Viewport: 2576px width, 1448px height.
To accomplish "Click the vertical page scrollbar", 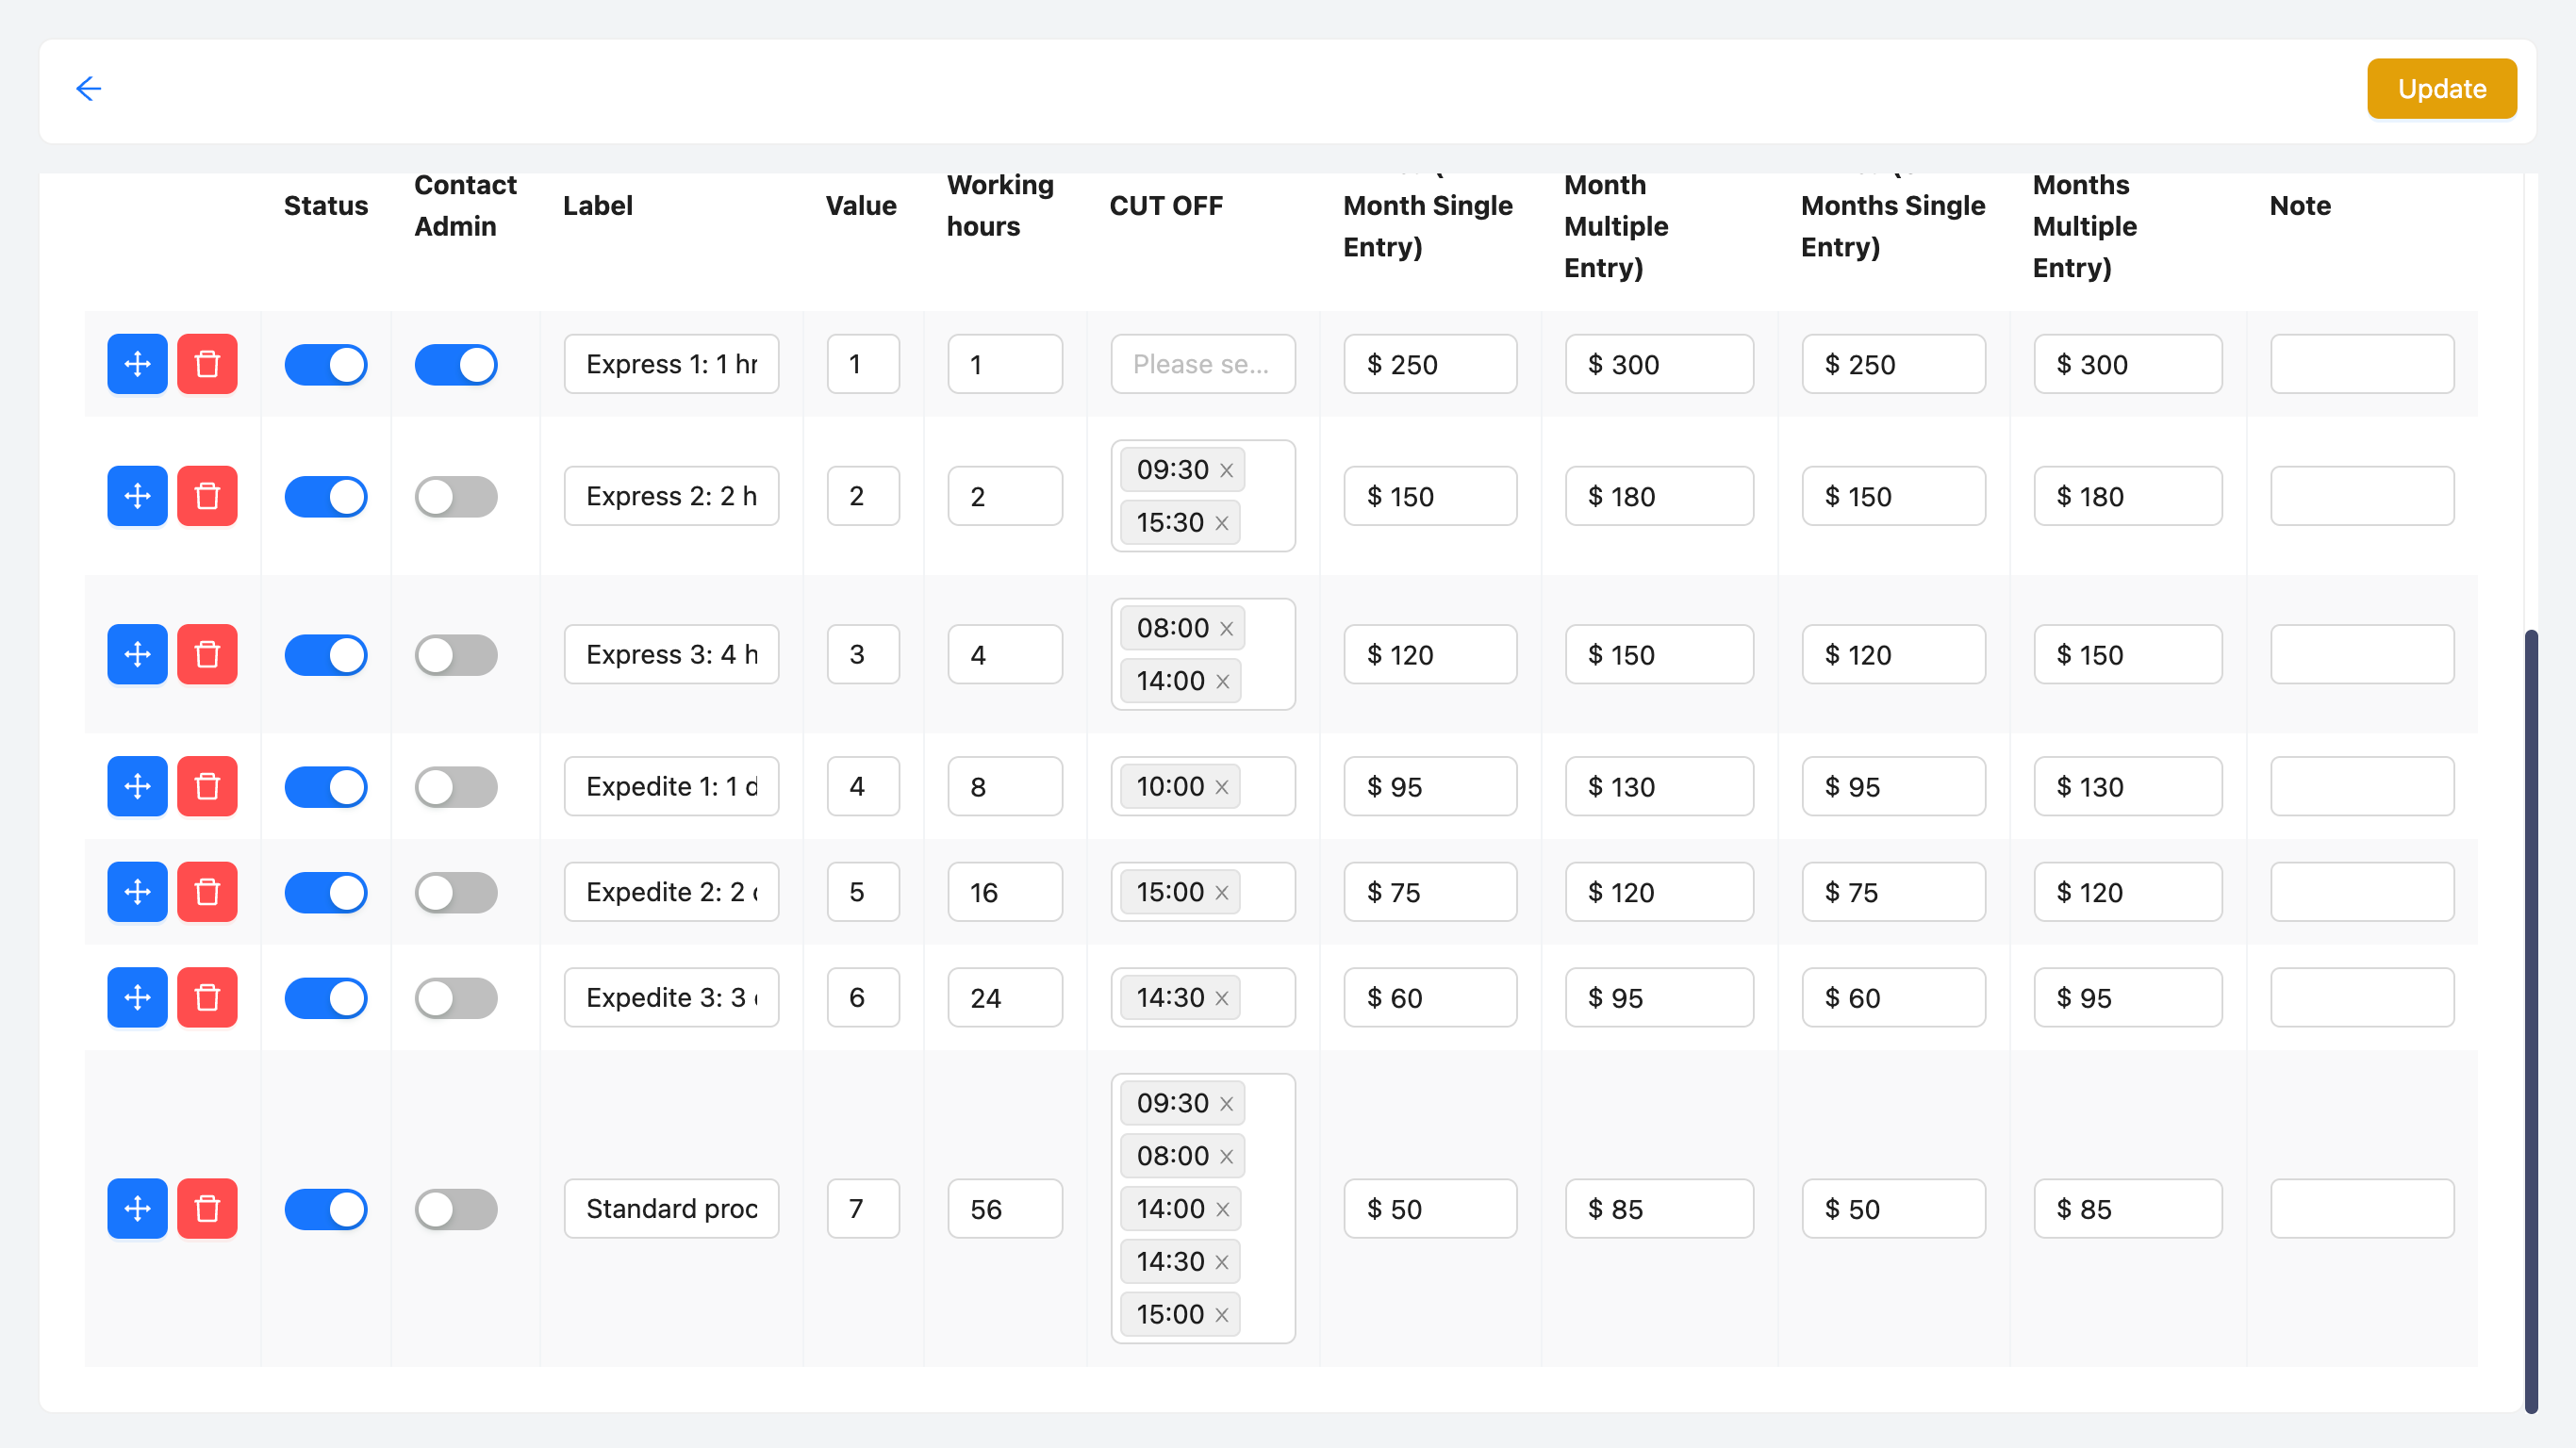I will tap(2530, 1020).
